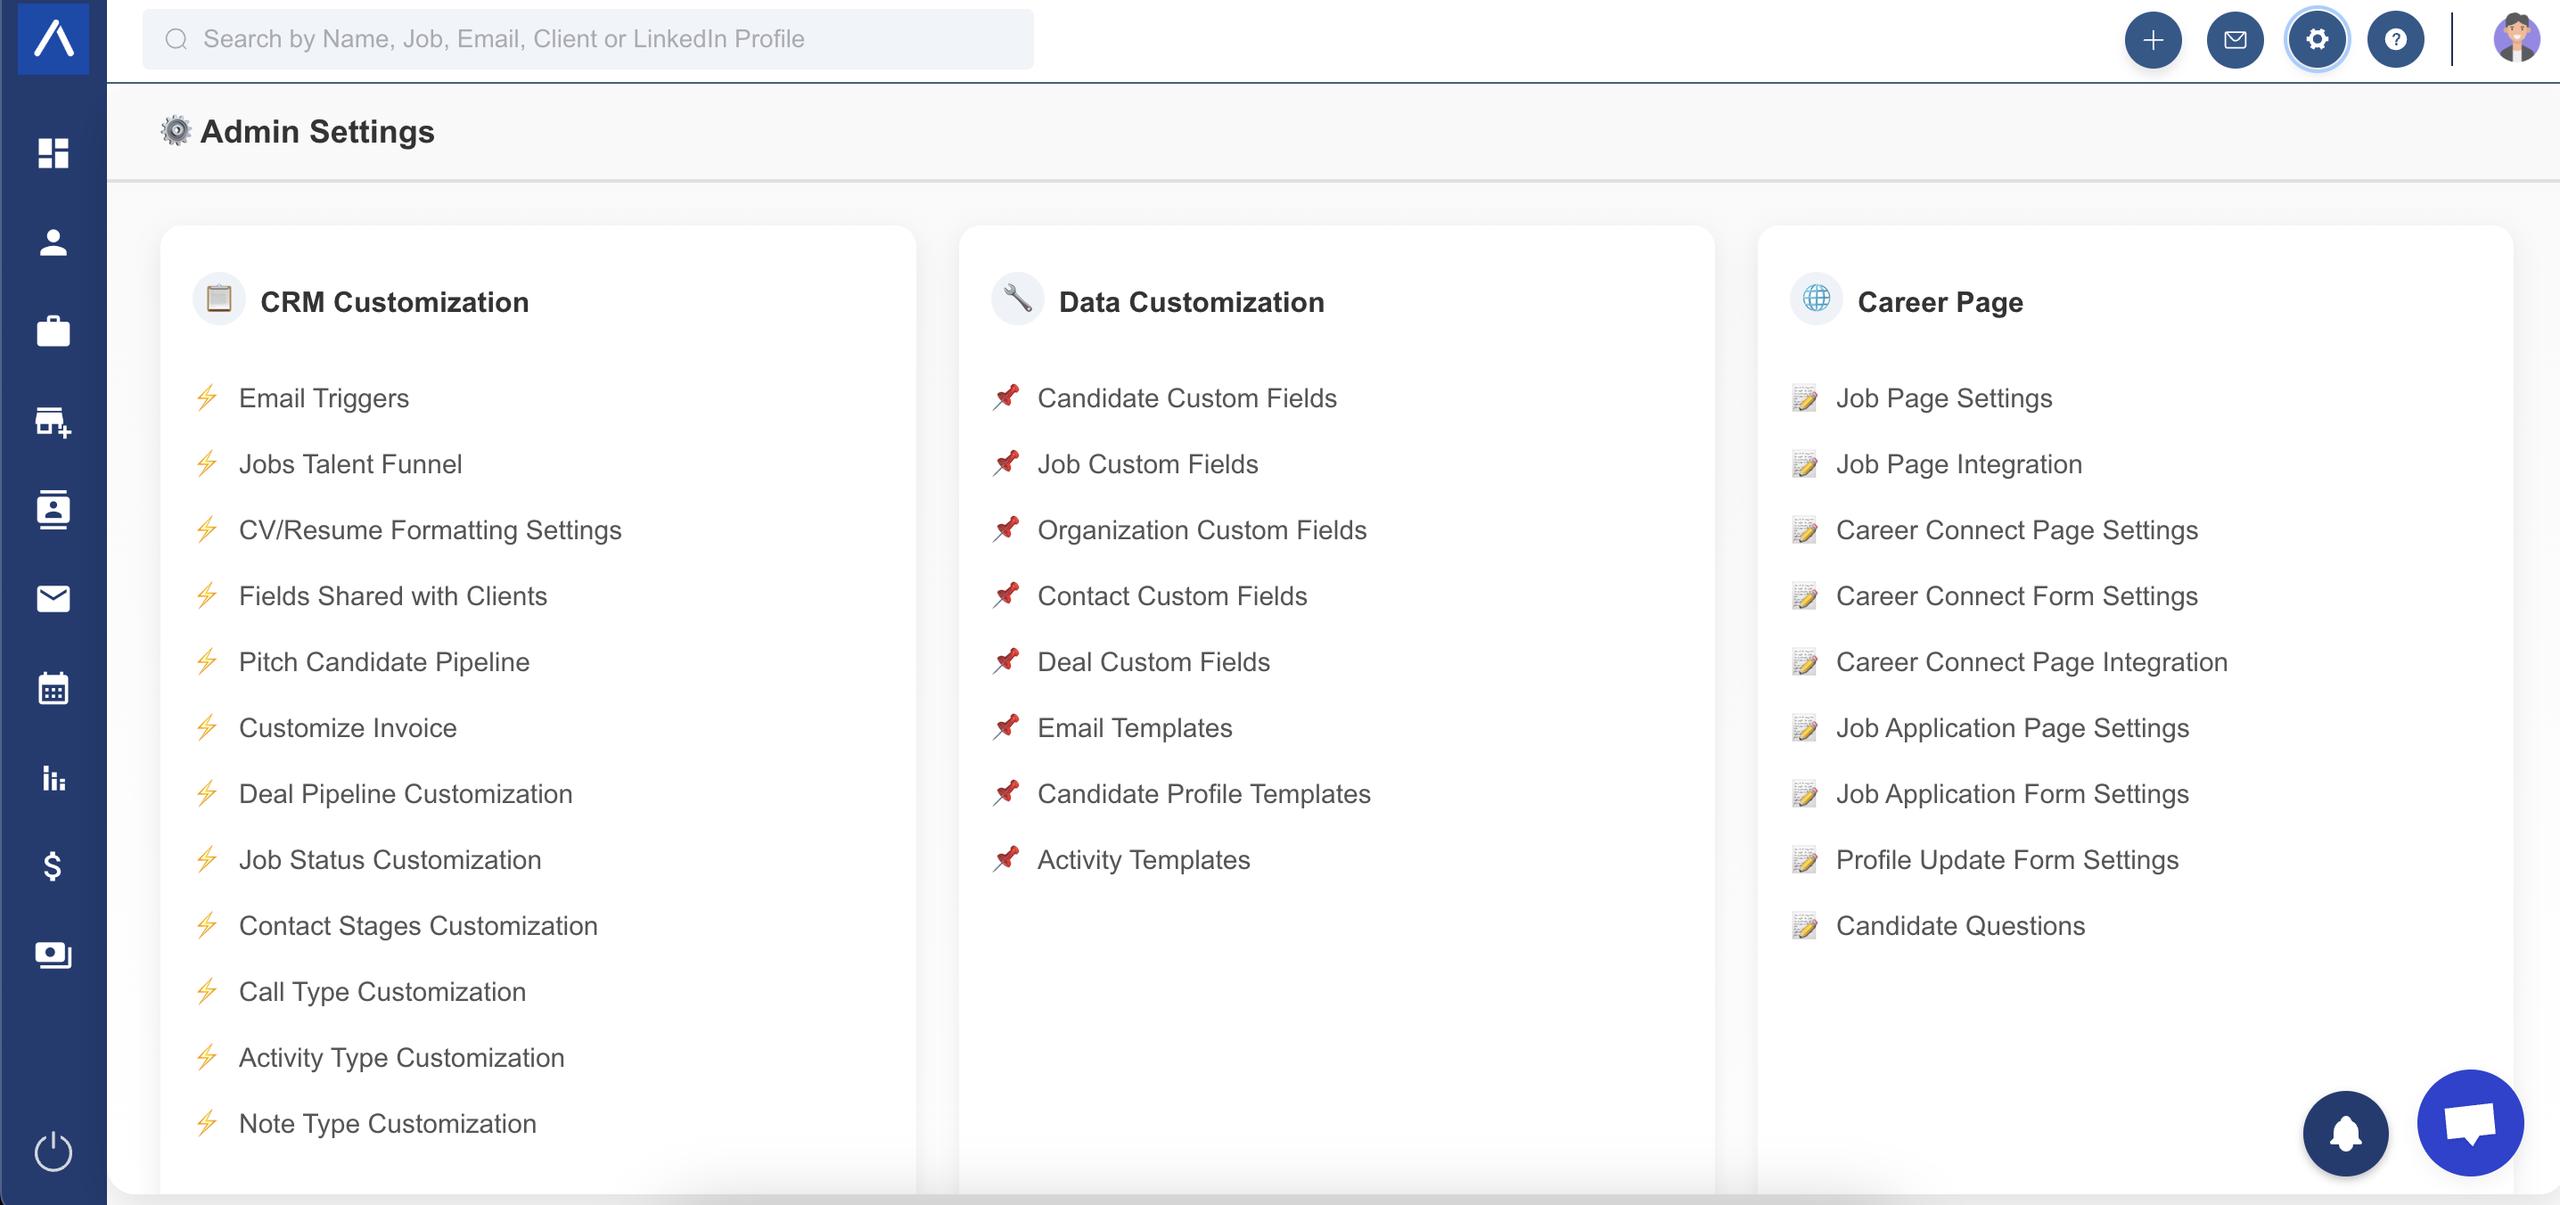The width and height of the screenshot is (2560, 1205).
Task: Open the candidates person icon in sidebar
Action: [x=53, y=243]
